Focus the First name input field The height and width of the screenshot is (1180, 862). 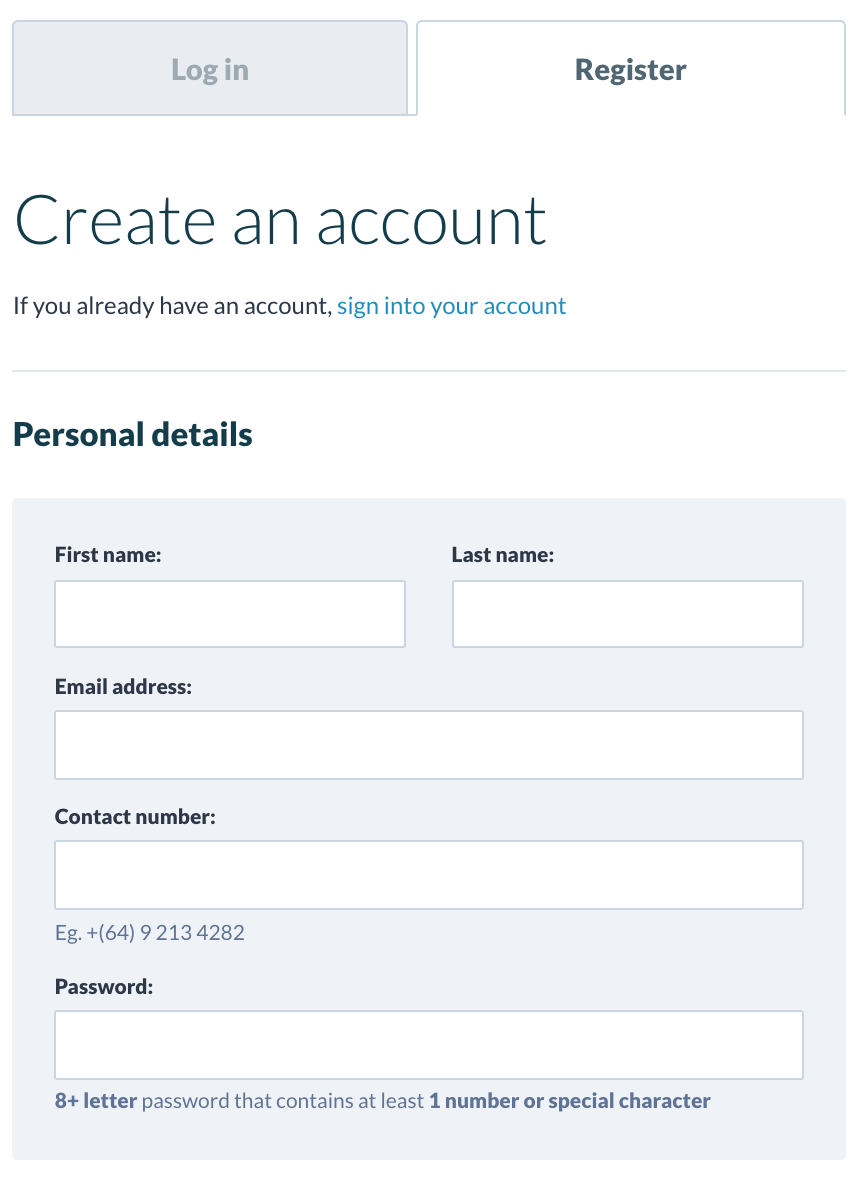click(x=230, y=614)
